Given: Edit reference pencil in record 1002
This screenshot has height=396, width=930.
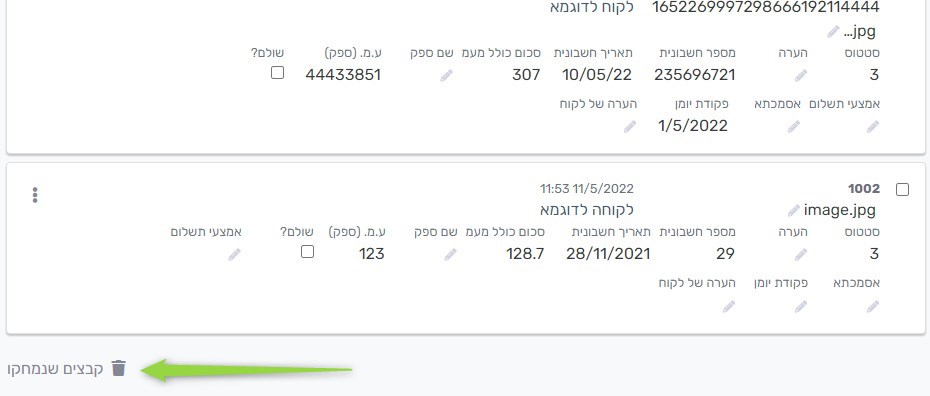Looking at the screenshot, I should coord(872,306).
